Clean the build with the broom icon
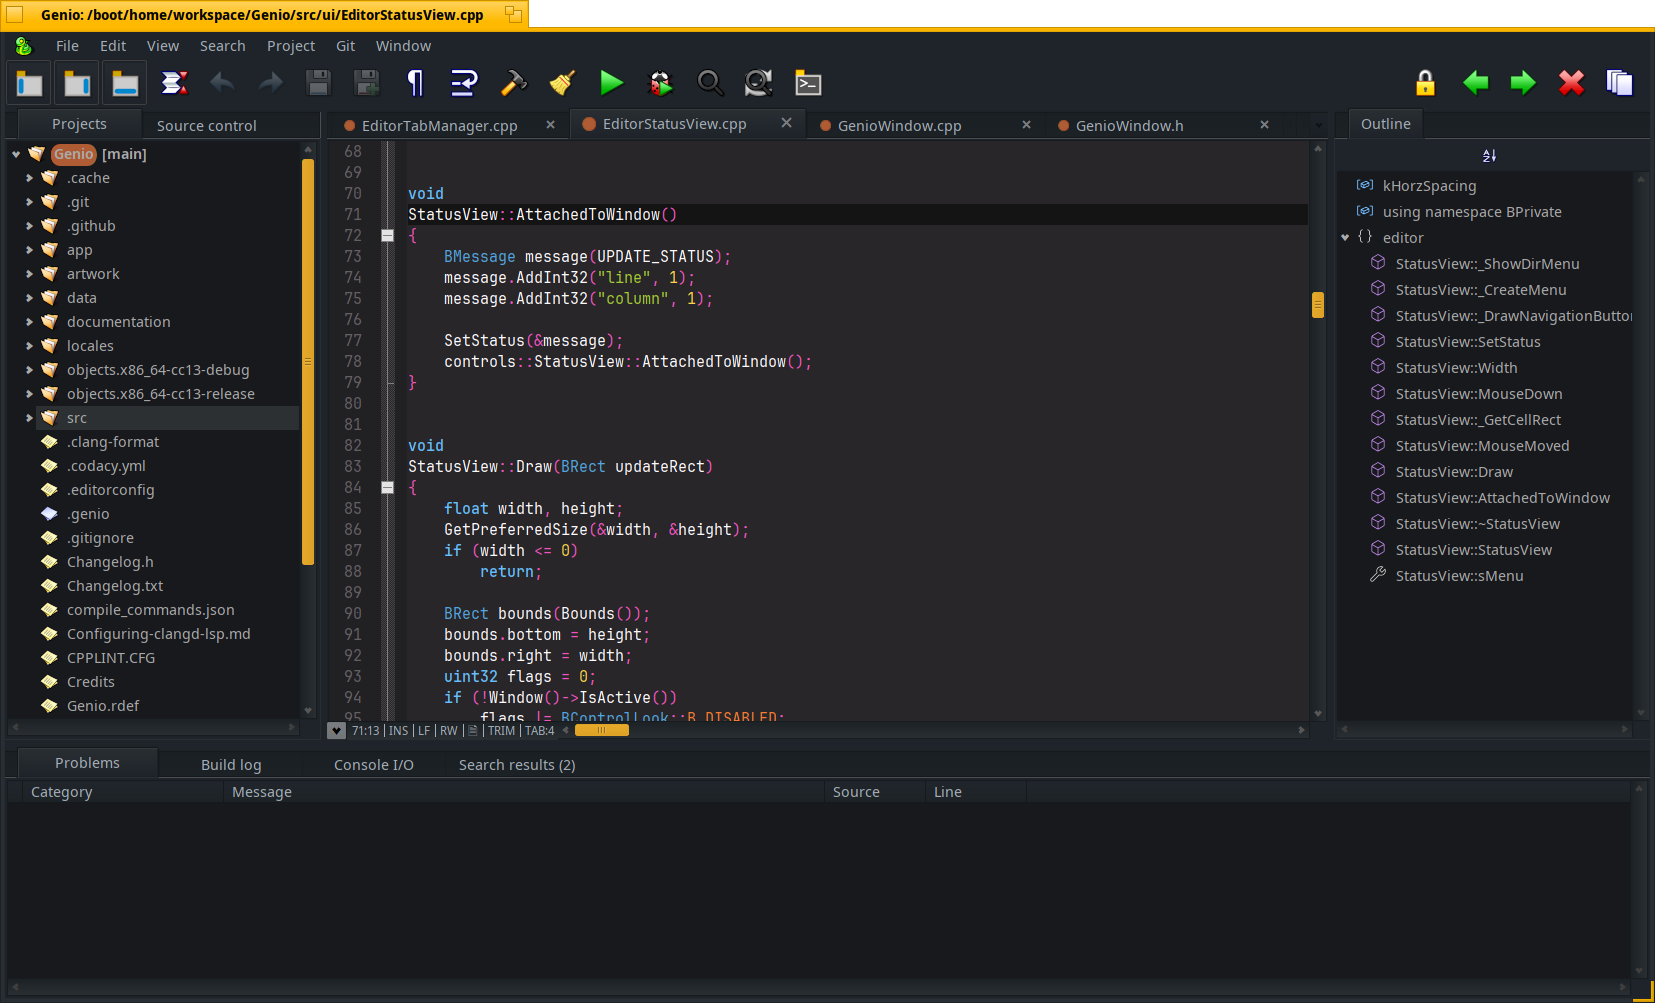 coord(561,83)
